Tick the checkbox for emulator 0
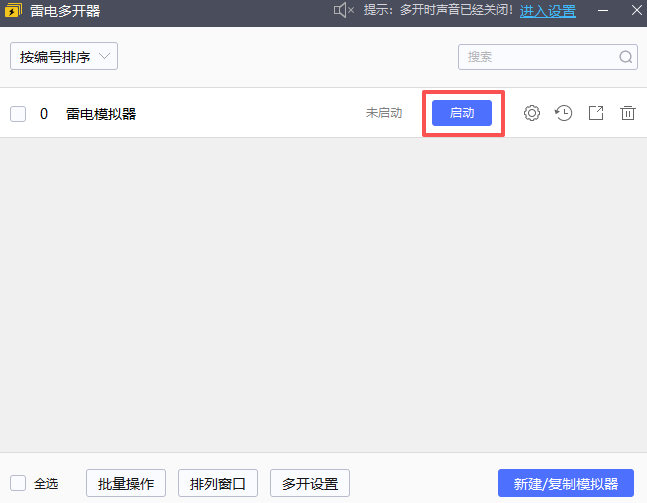The height and width of the screenshot is (503, 647). pos(18,114)
